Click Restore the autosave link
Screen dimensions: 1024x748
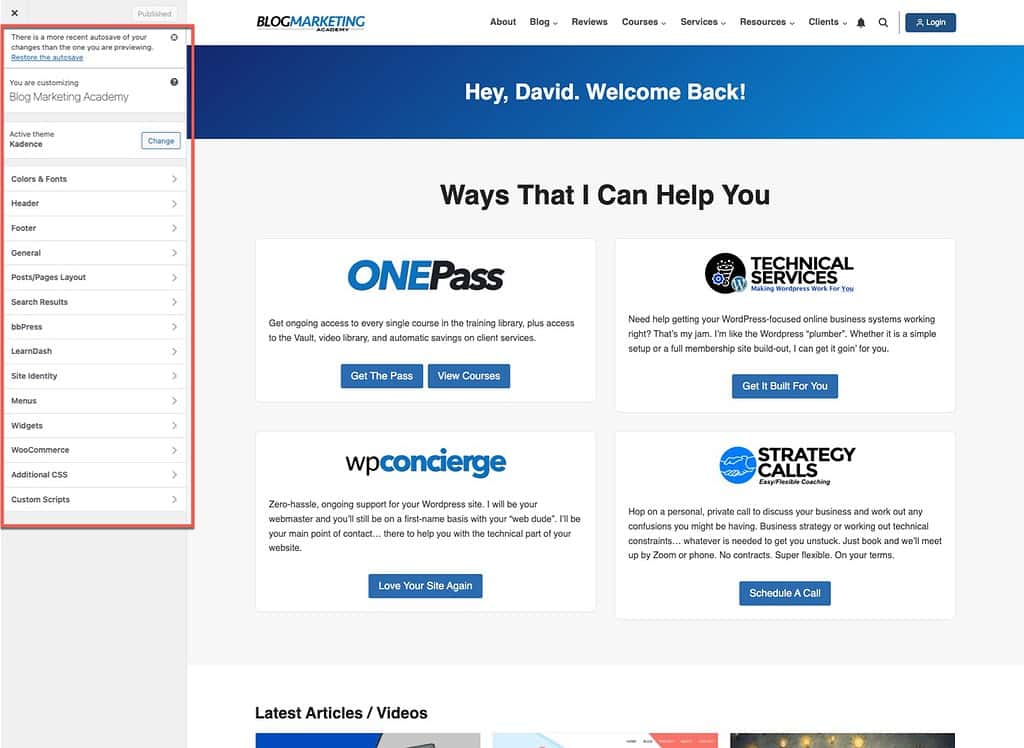pos(47,57)
